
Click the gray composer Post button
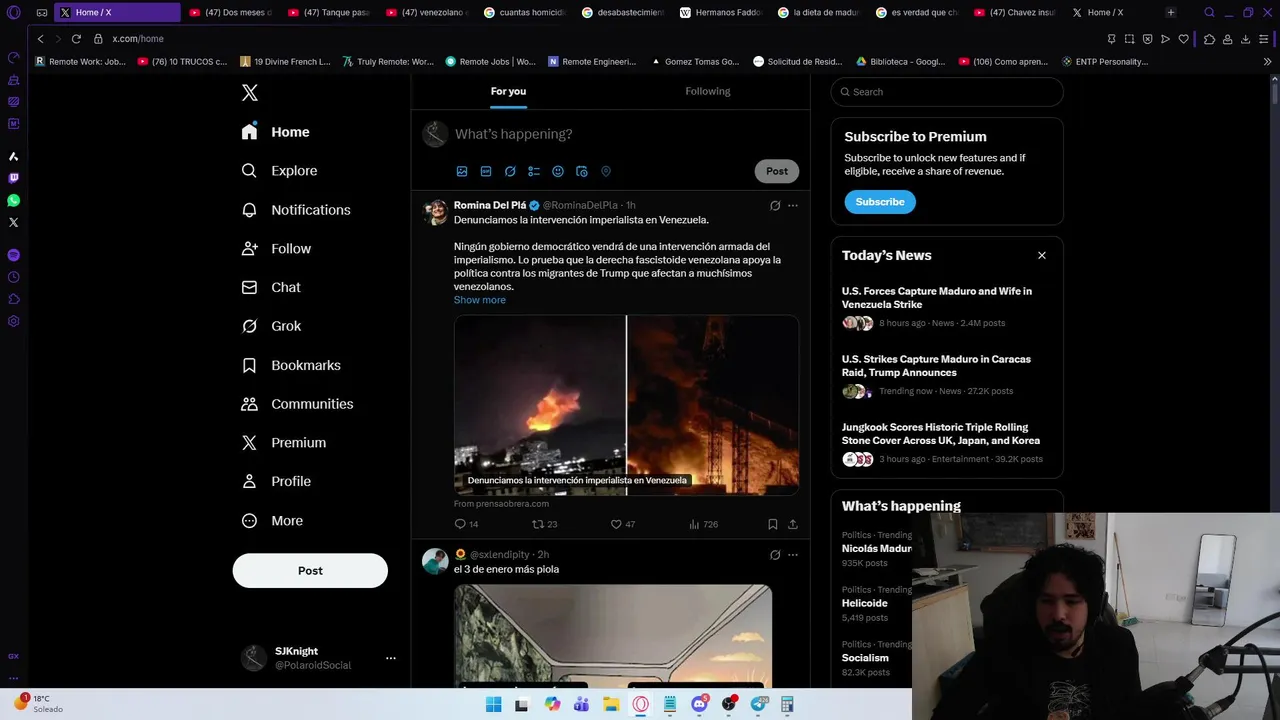tap(777, 171)
